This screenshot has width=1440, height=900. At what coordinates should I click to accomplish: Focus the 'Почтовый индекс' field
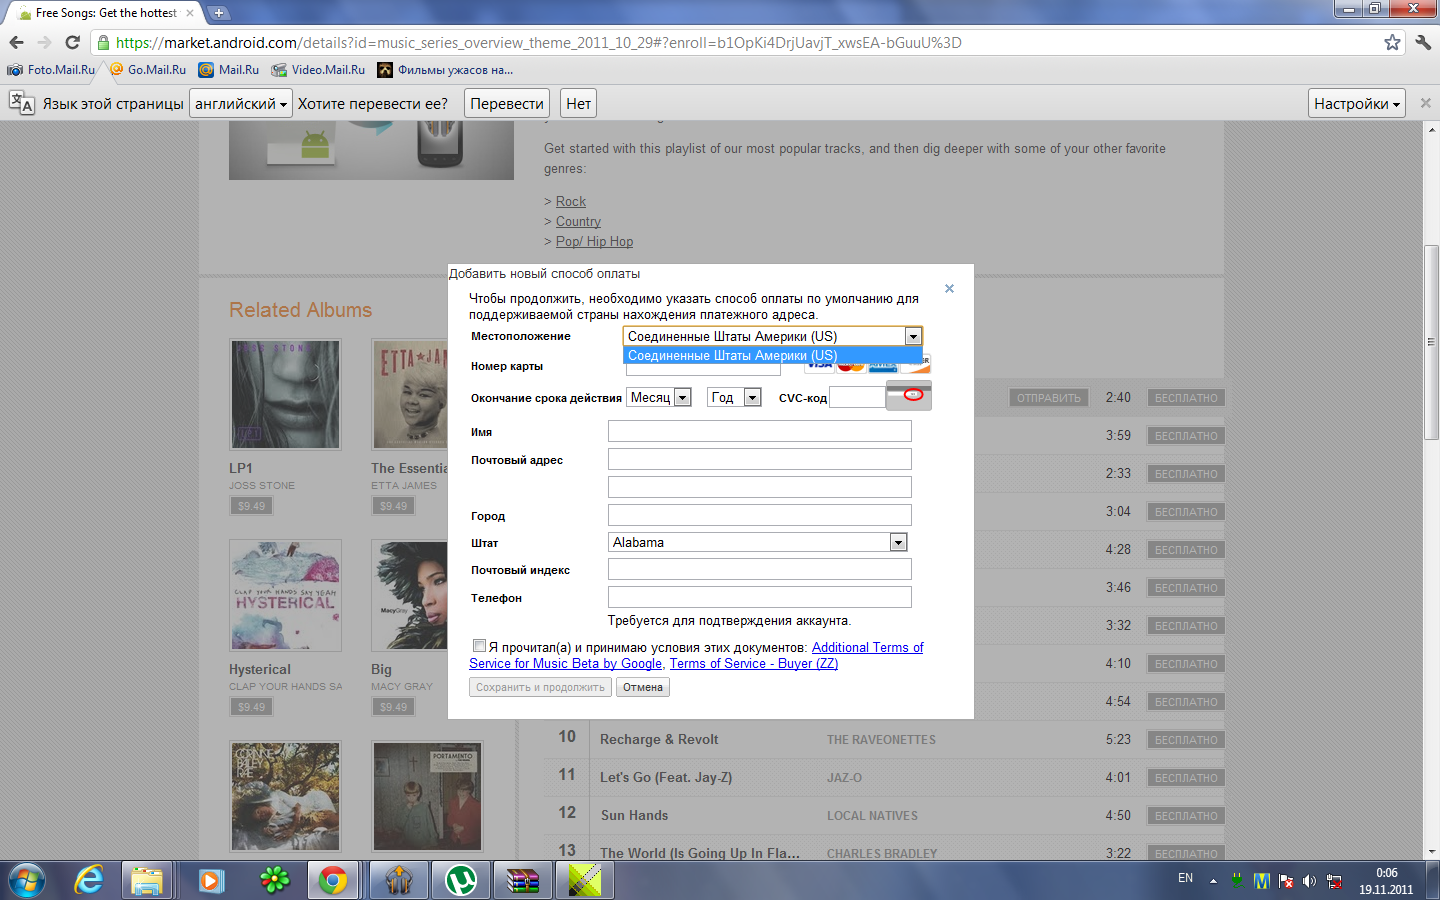click(x=760, y=569)
